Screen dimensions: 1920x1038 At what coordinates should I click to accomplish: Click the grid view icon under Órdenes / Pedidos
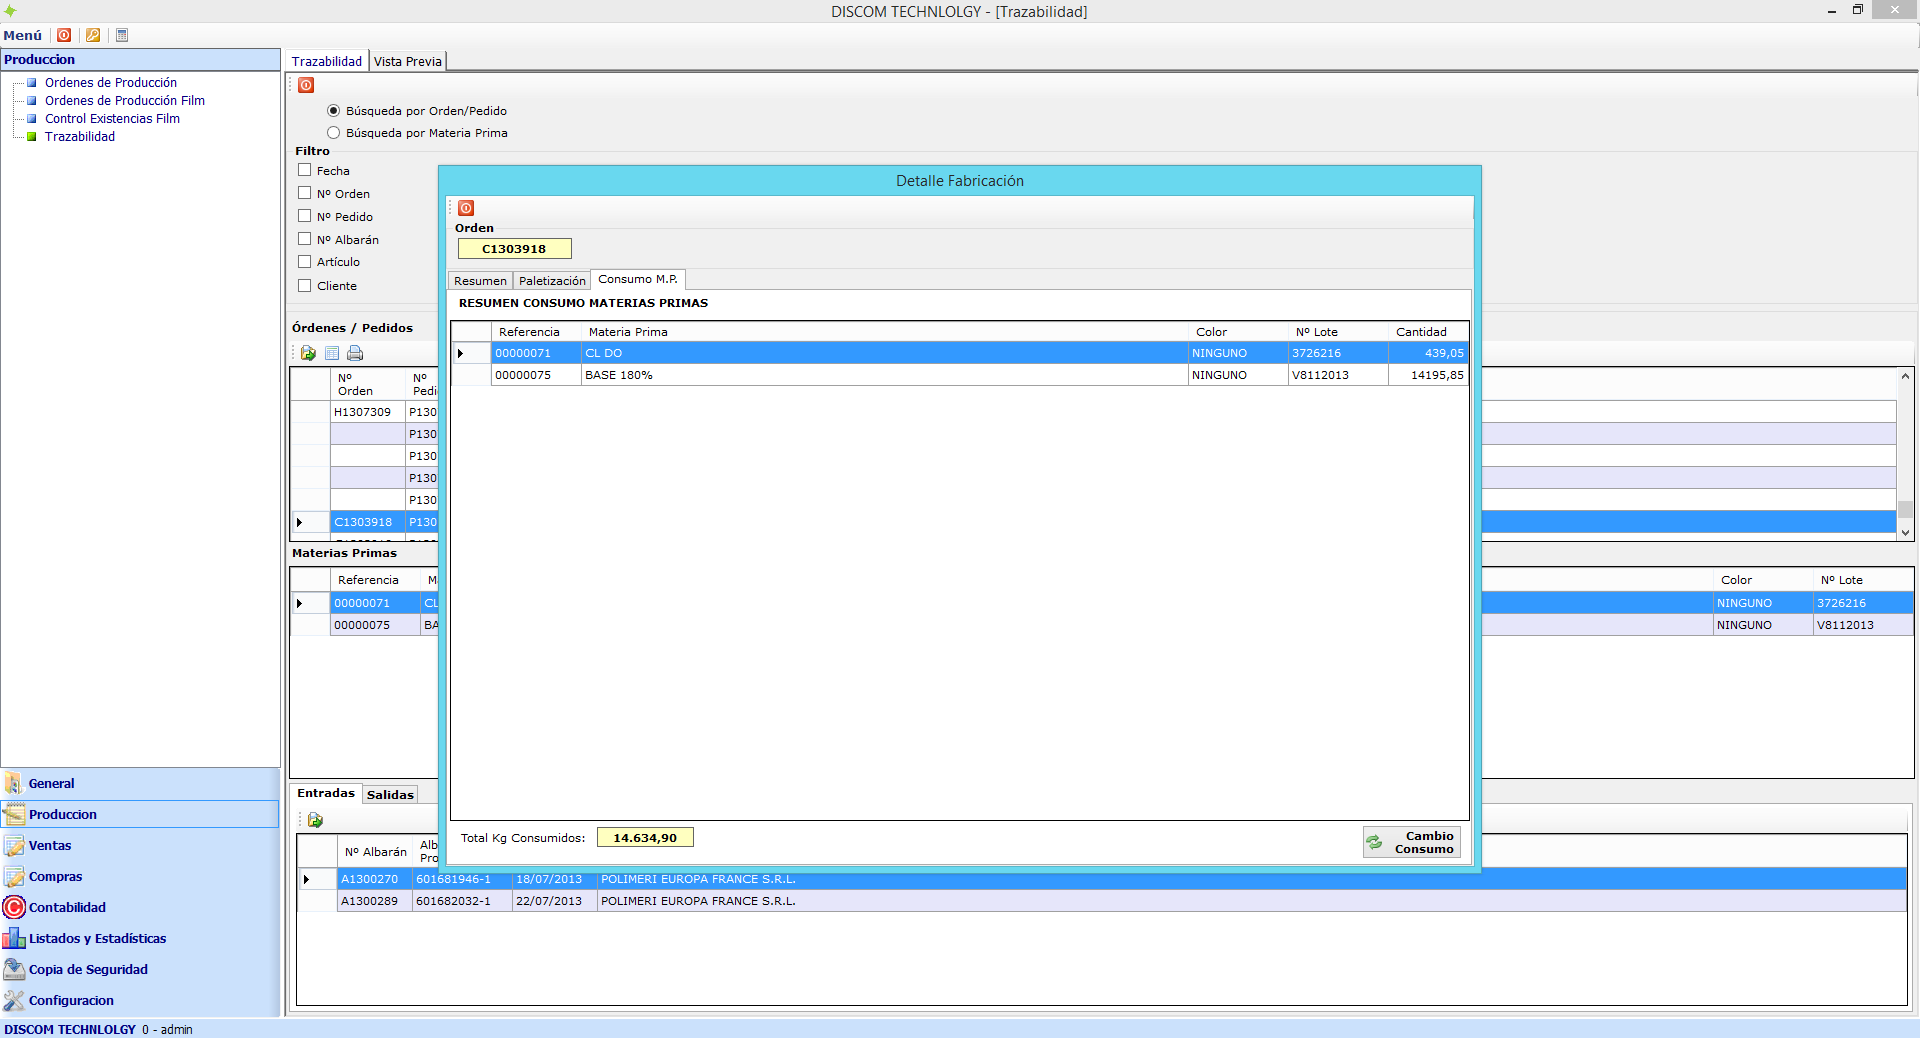click(x=332, y=353)
